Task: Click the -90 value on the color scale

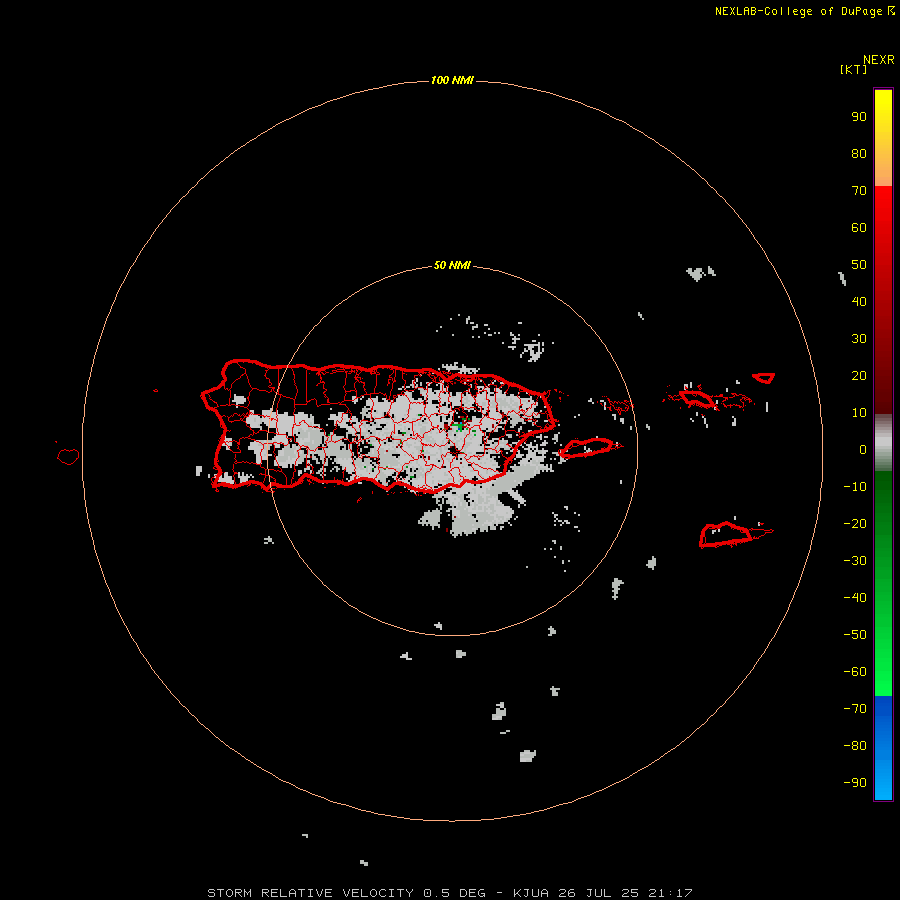Action: tap(855, 783)
